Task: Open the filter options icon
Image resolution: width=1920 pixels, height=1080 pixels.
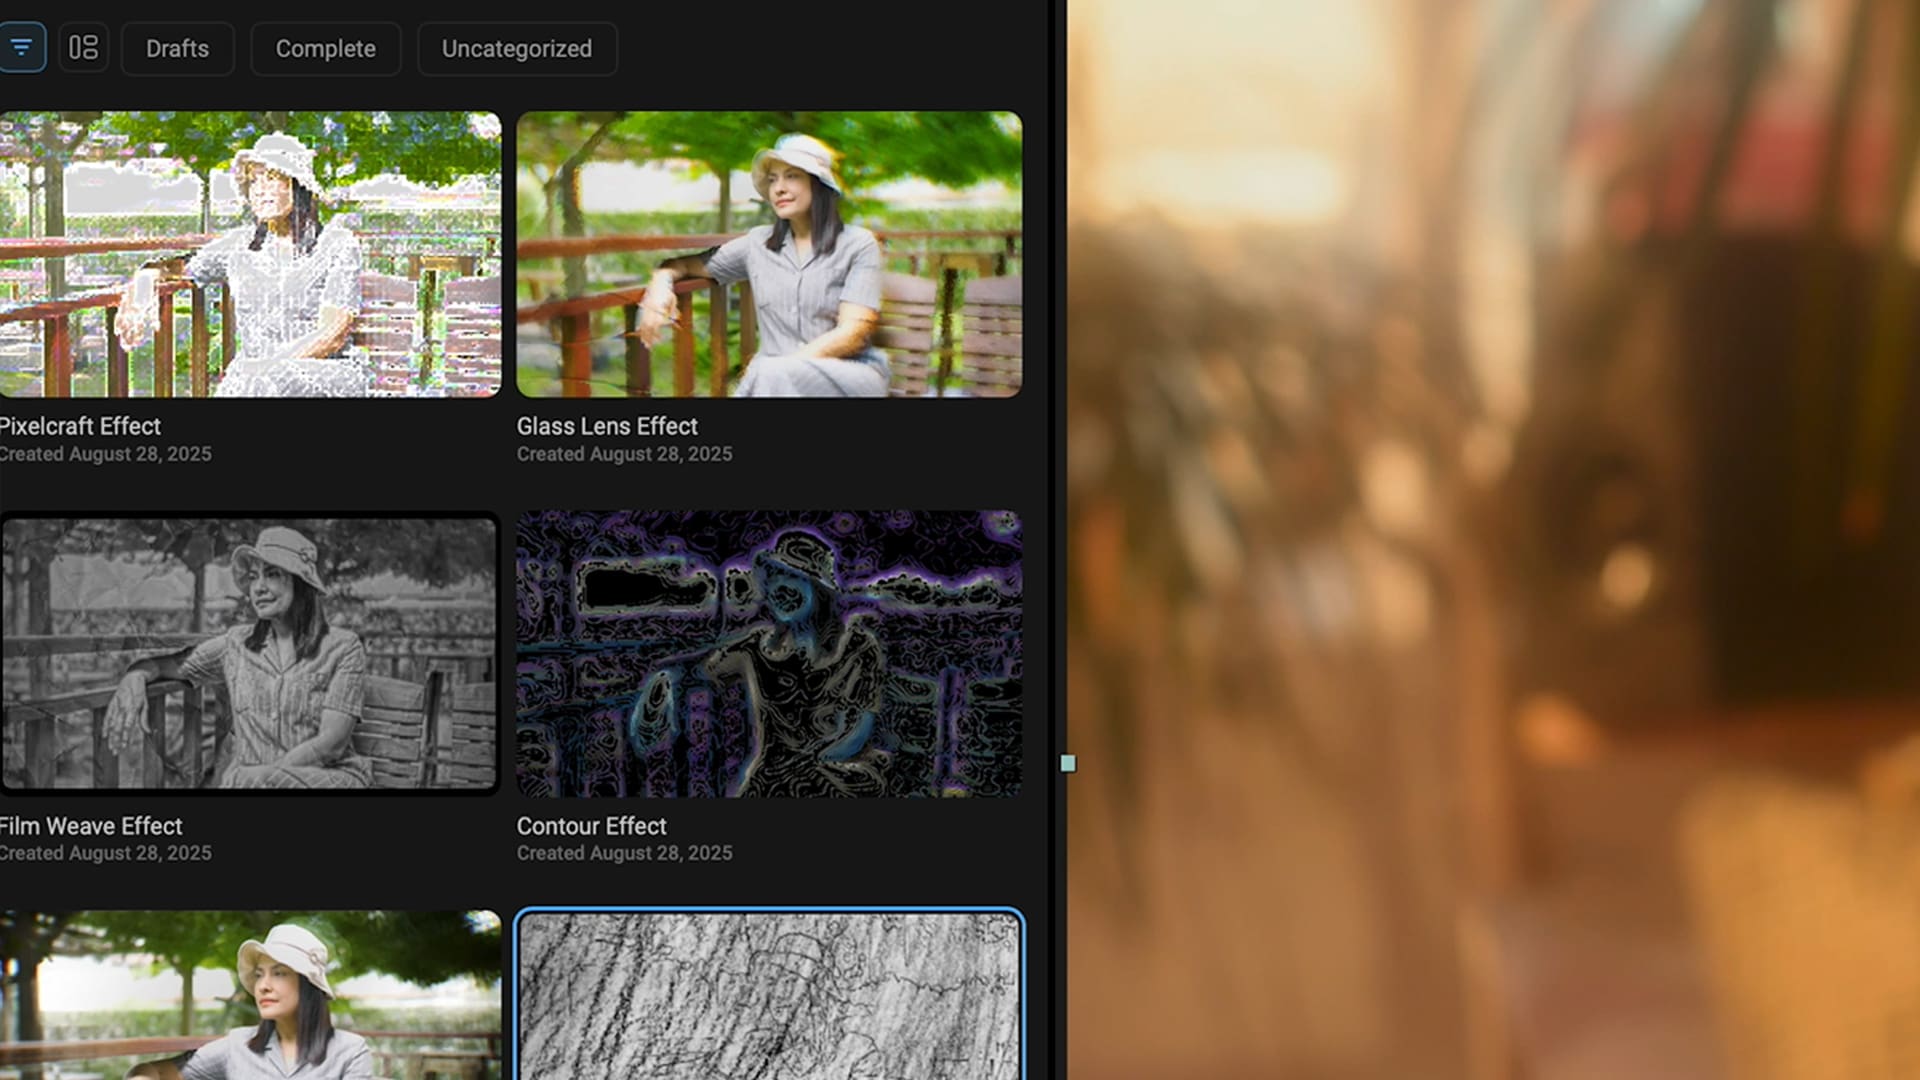Action: tap(21, 47)
